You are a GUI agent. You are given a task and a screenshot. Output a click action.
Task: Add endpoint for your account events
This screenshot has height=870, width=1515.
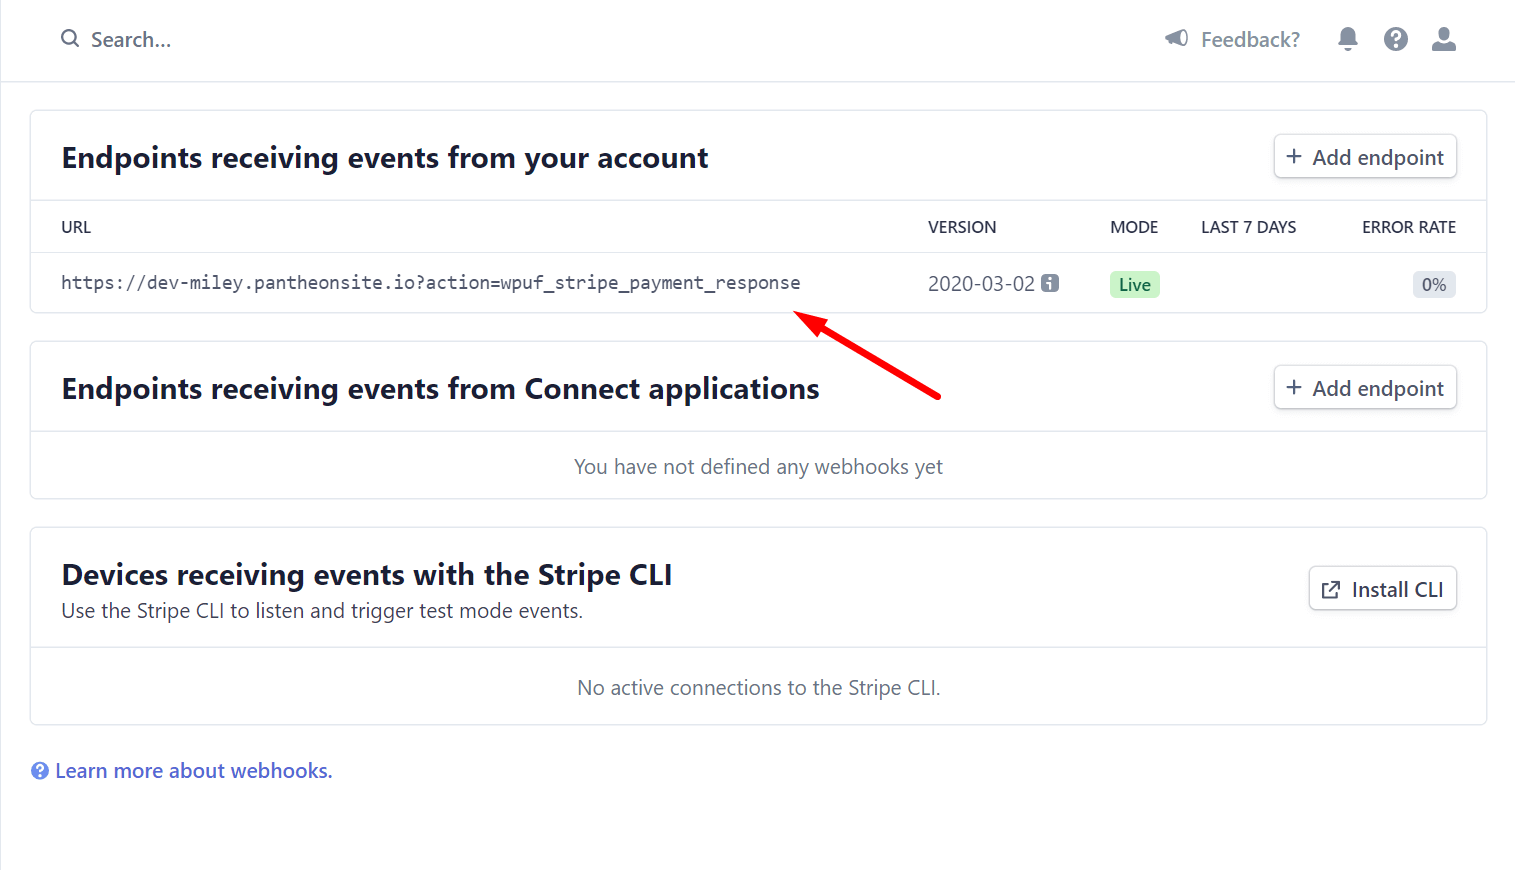coord(1365,157)
